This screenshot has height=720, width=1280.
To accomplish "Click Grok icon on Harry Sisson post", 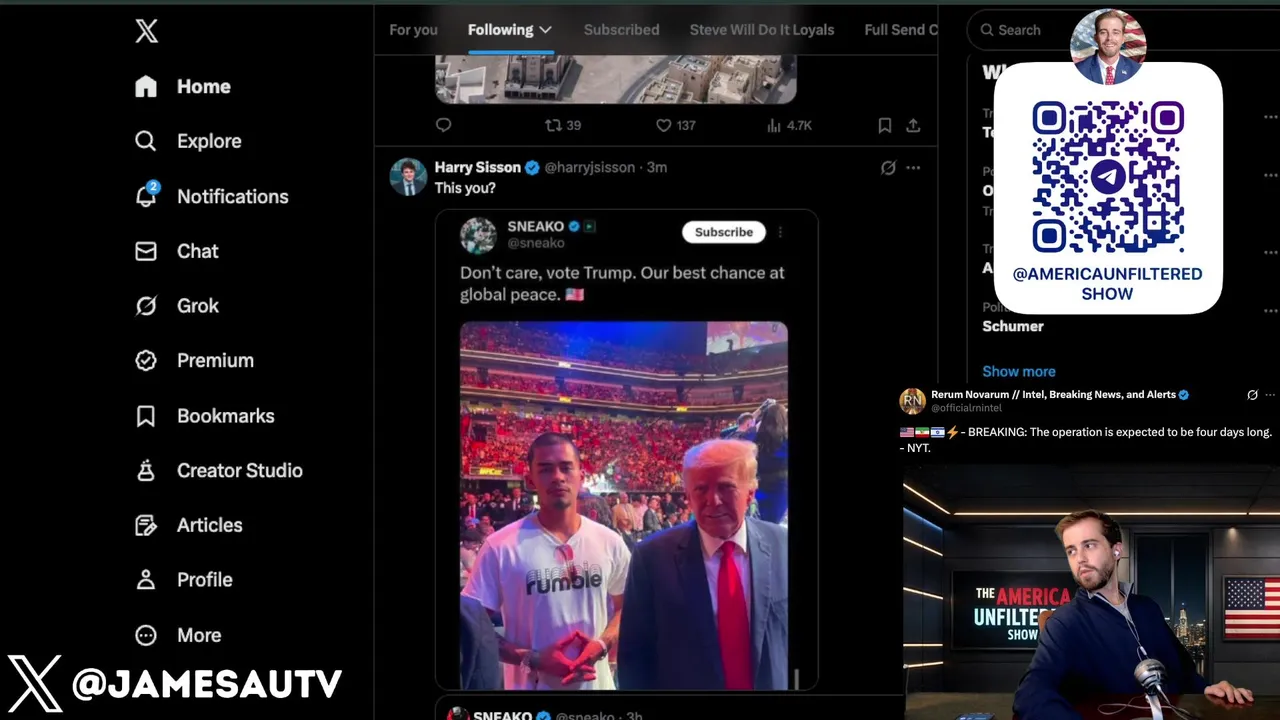I will [888, 168].
